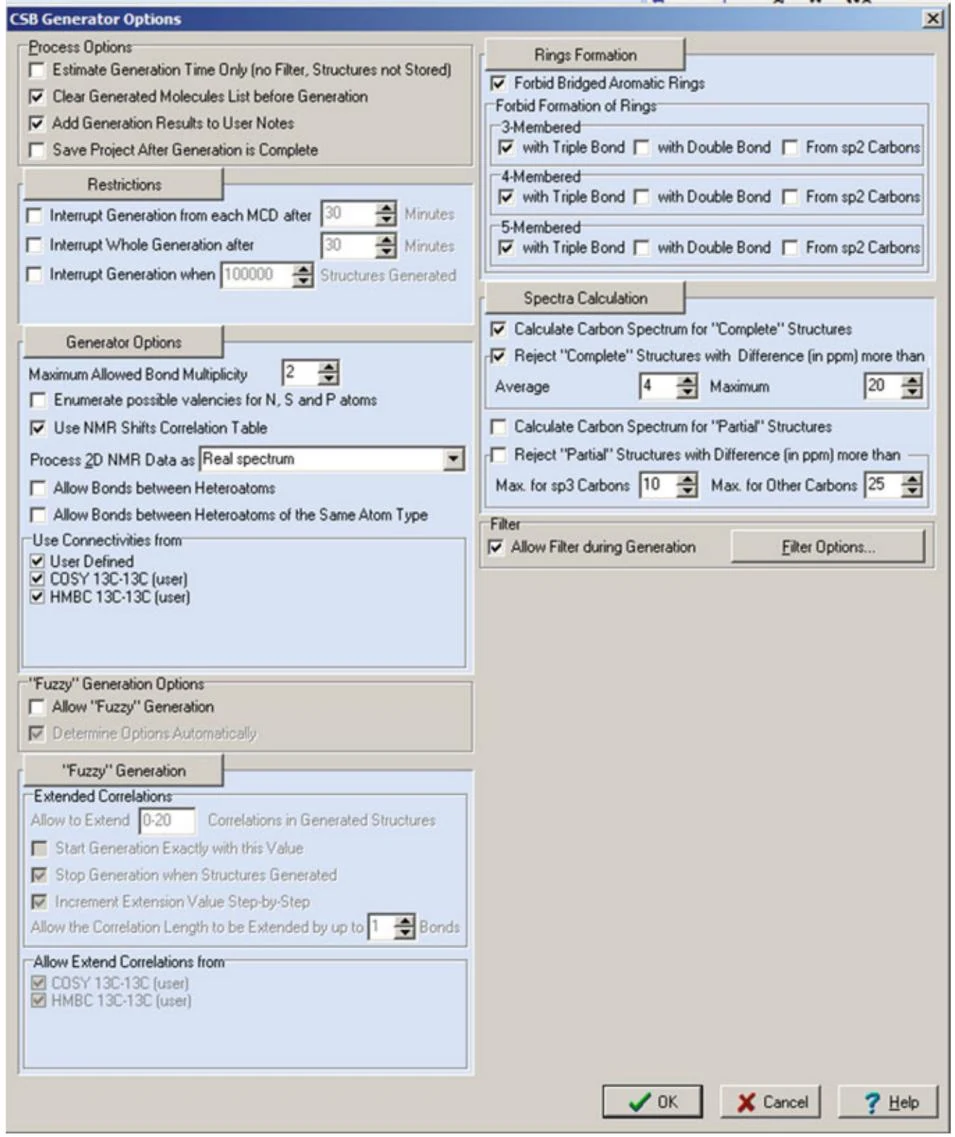
Task: Toggle the Spectra Calculation section header
Action: [x=584, y=298]
